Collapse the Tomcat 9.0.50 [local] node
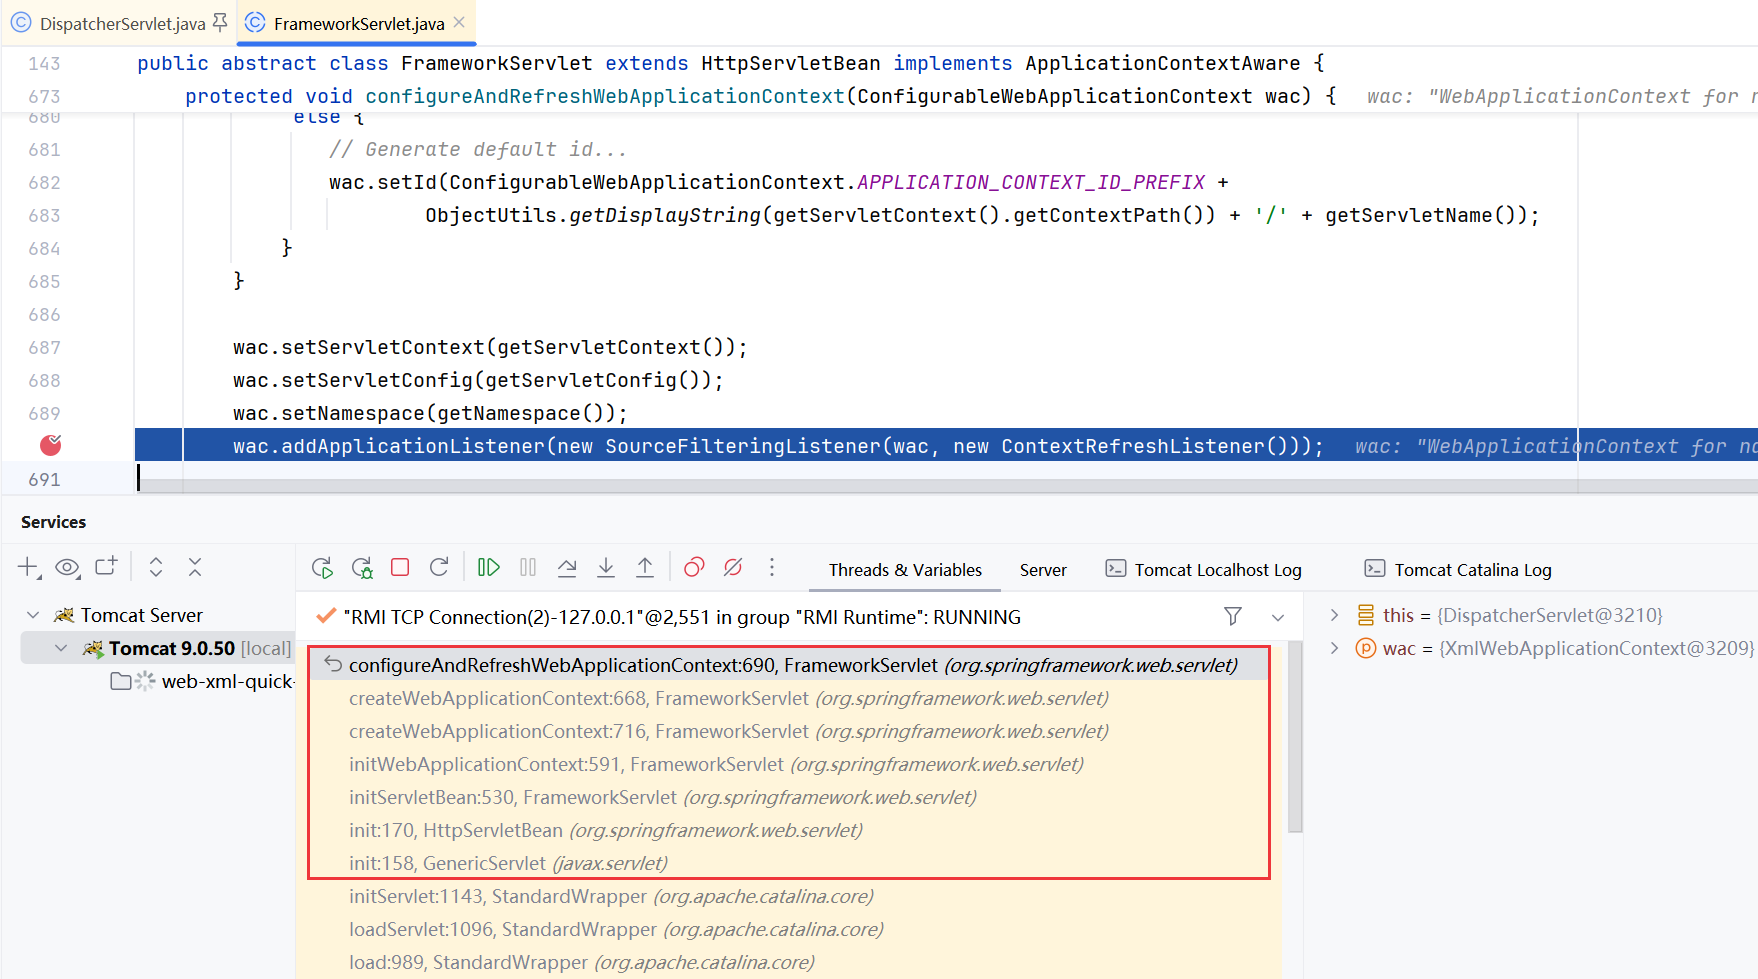The image size is (1758, 979). 61,648
